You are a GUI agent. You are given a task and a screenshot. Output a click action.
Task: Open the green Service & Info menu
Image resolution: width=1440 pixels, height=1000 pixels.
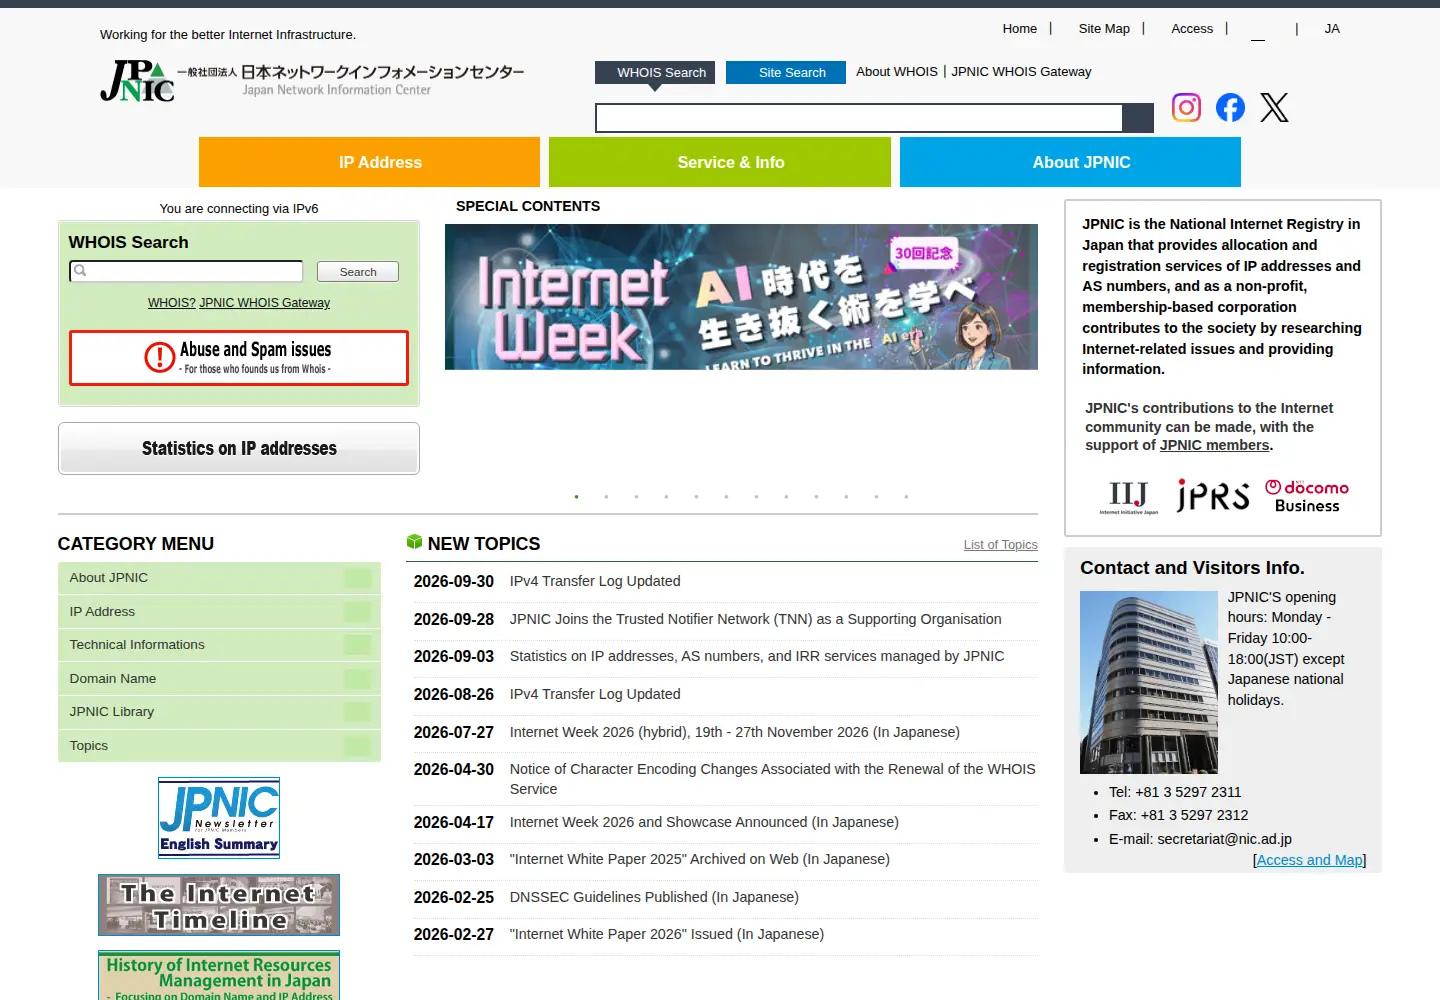720,162
